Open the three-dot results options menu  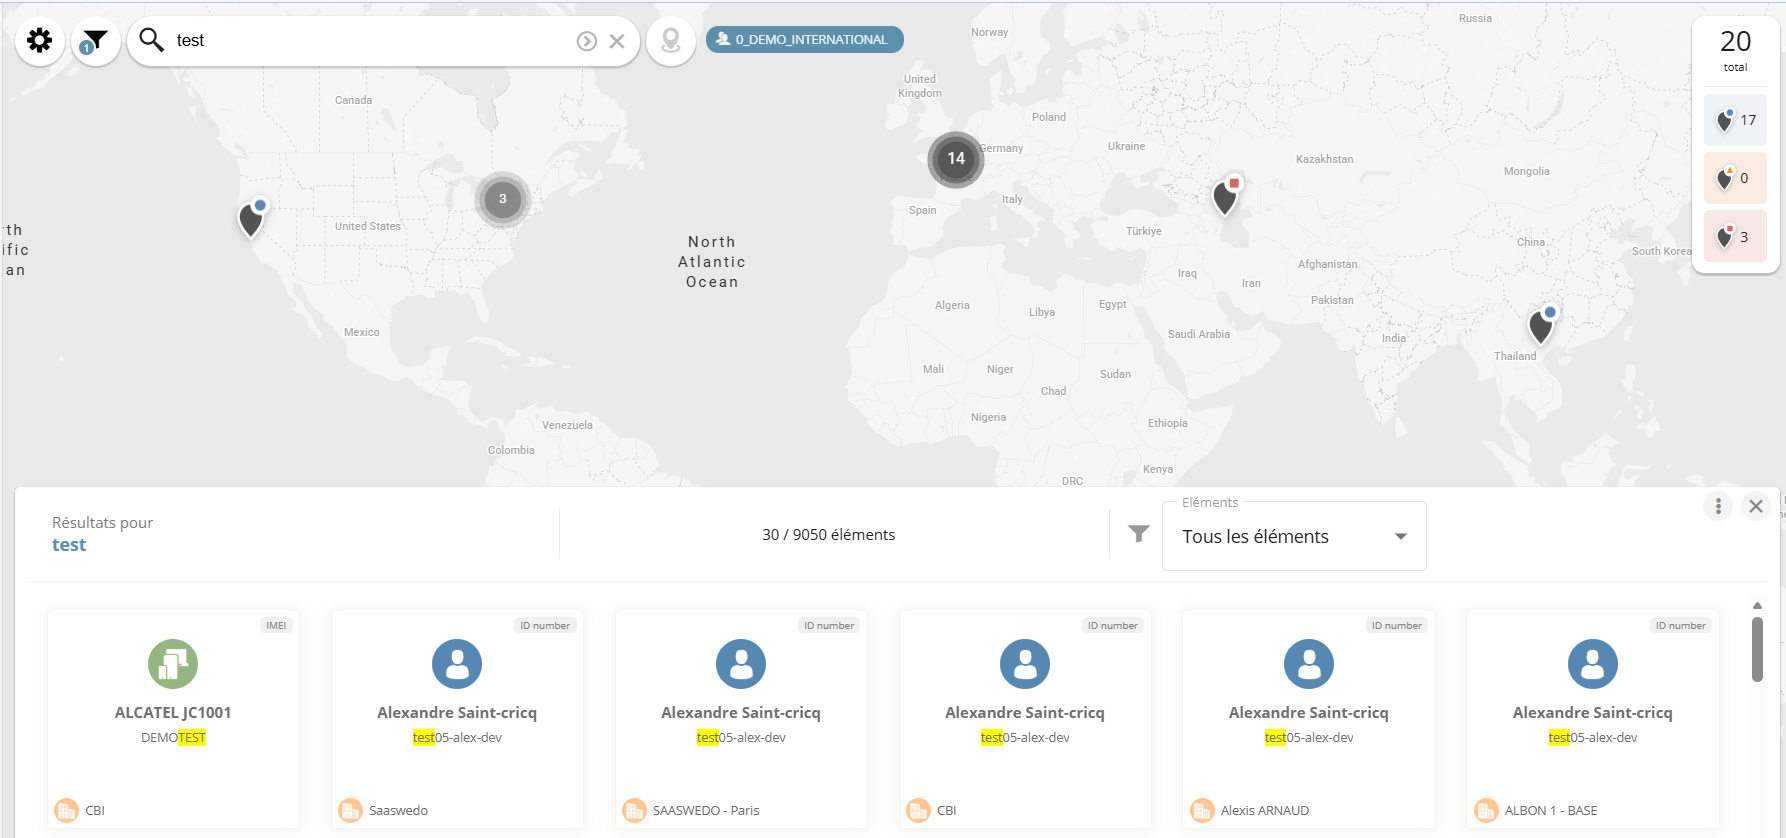(1718, 506)
